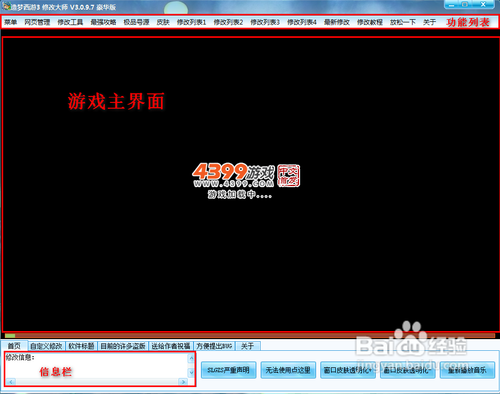Screen dimensions: 500x394
Task: Click the info box scroll-down arrow
Action: click(191, 373)
